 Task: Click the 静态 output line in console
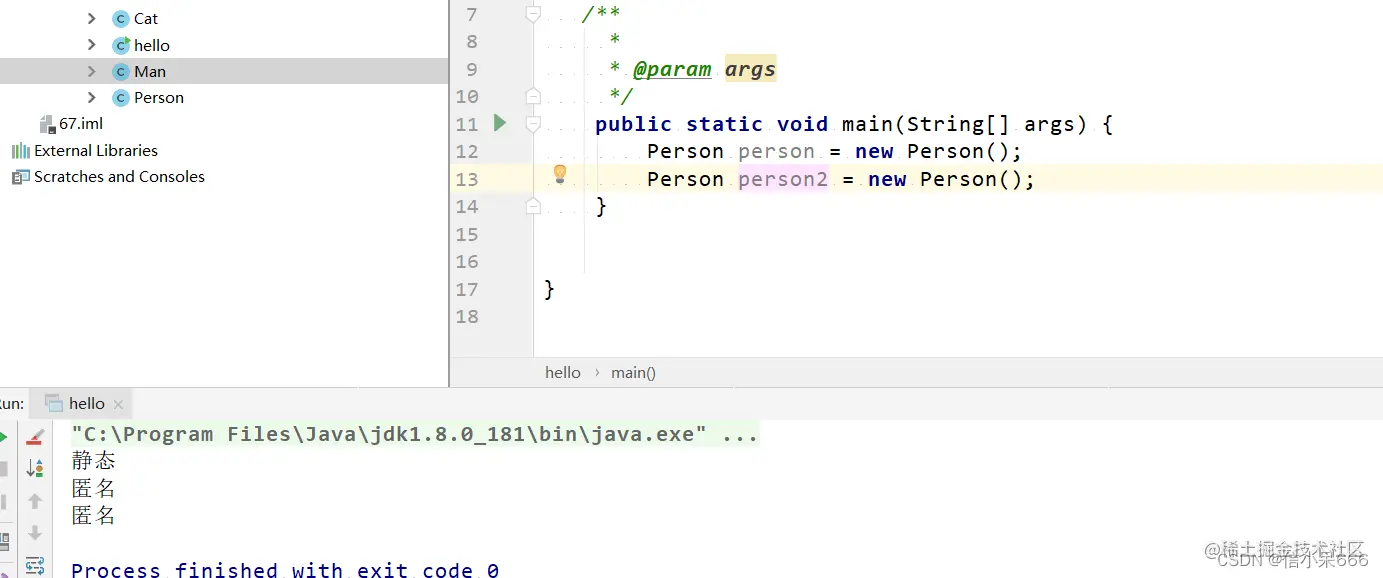tap(94, 461)
